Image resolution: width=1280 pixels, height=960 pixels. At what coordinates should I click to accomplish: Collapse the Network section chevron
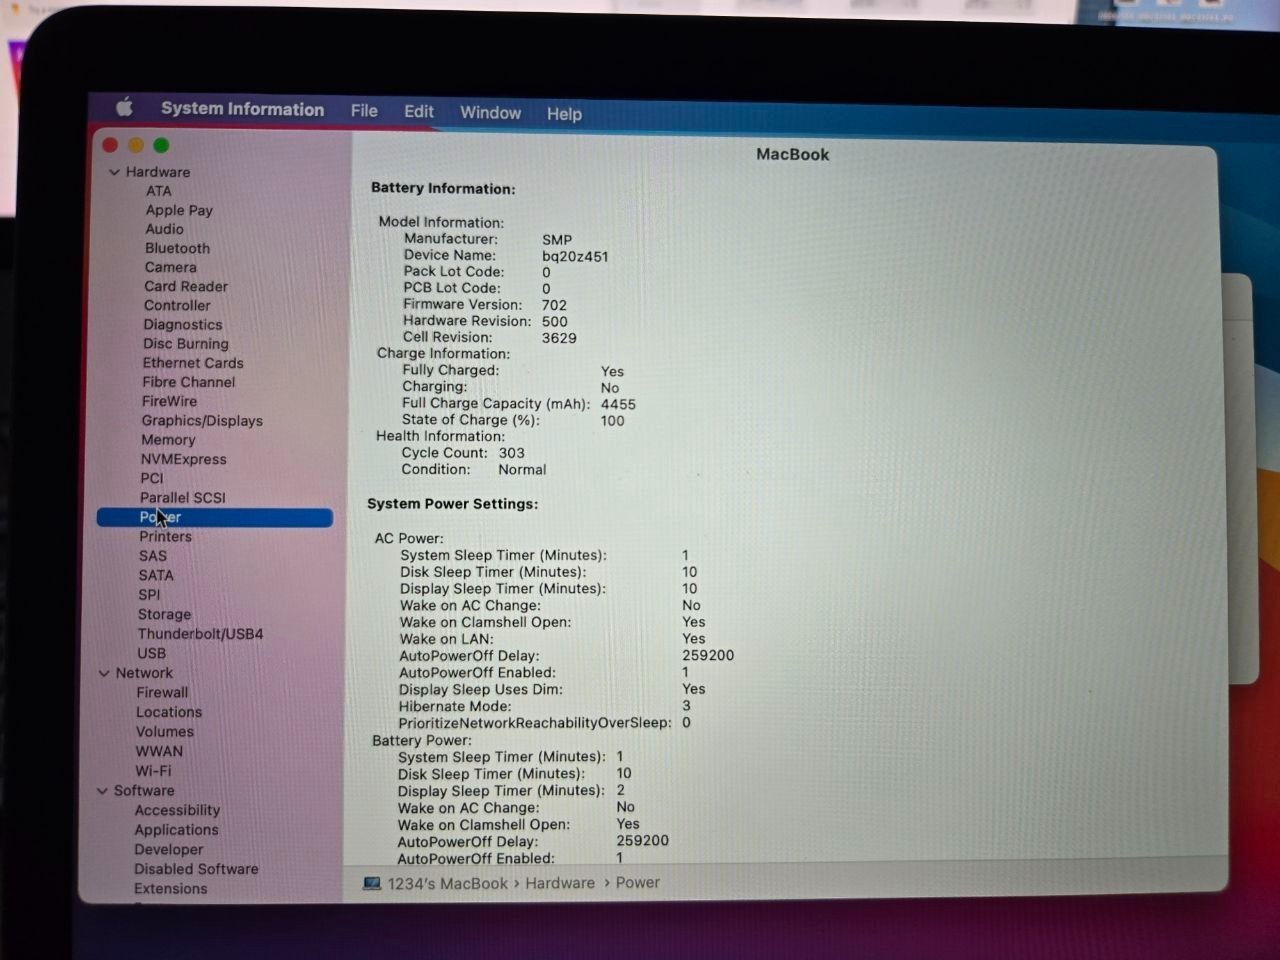104,673
